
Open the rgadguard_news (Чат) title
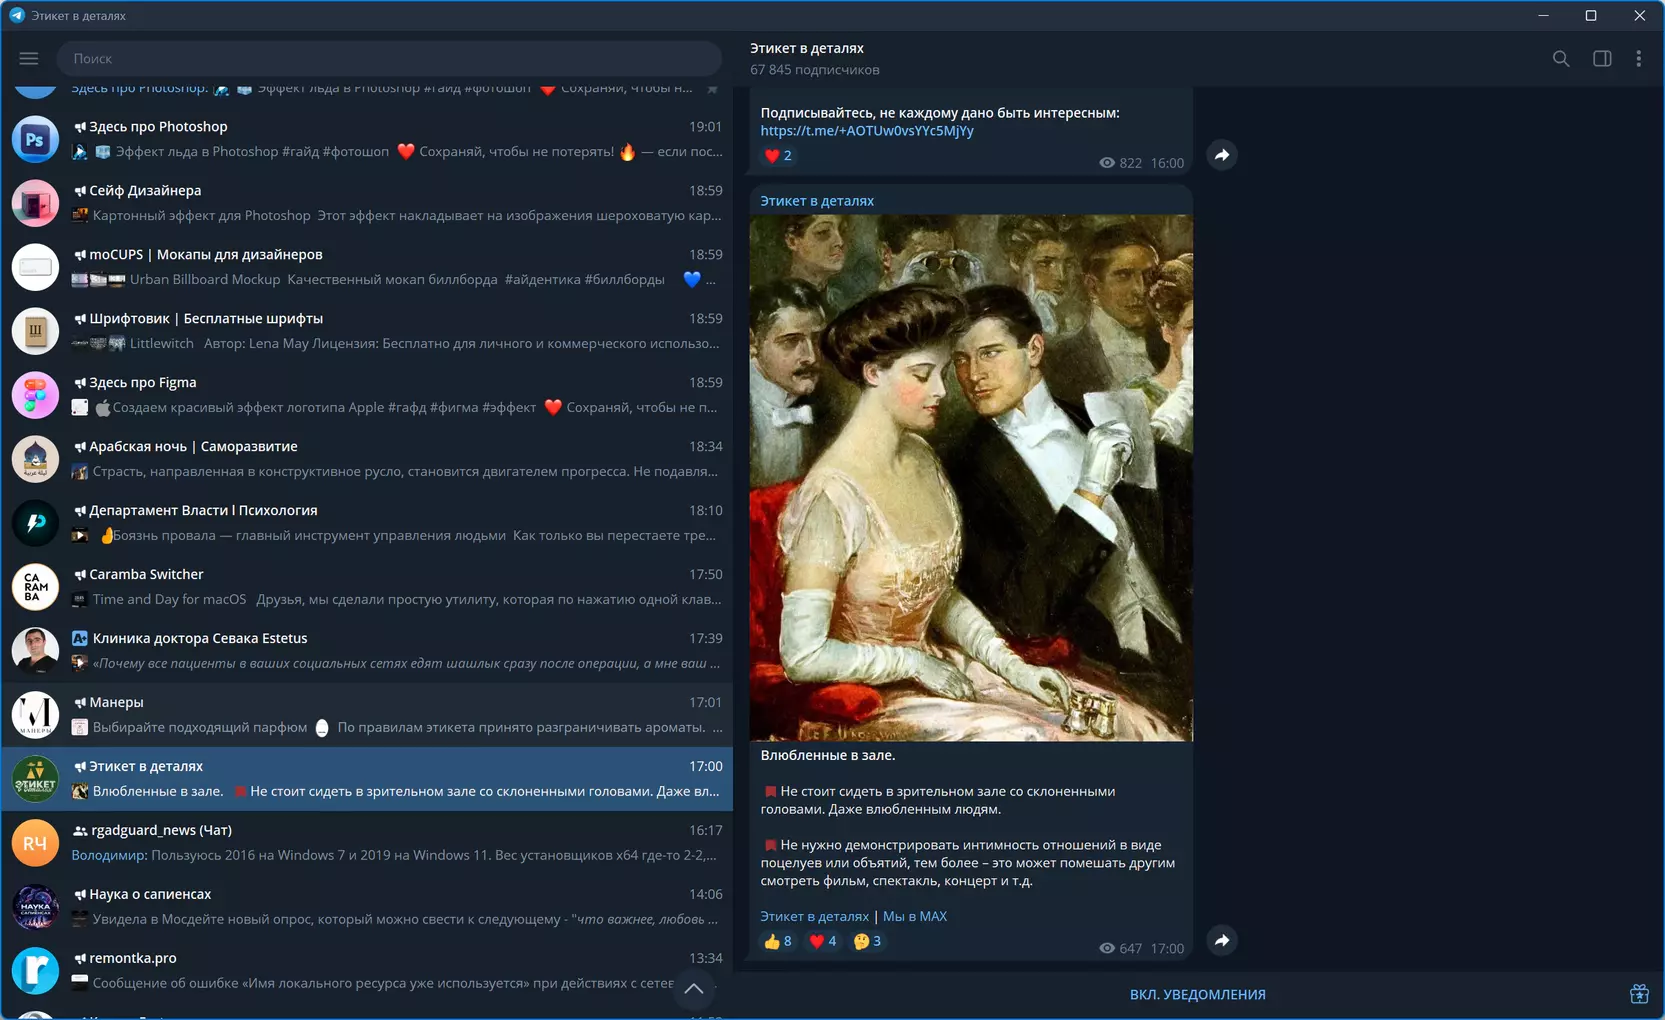click(x=161, y=830)
